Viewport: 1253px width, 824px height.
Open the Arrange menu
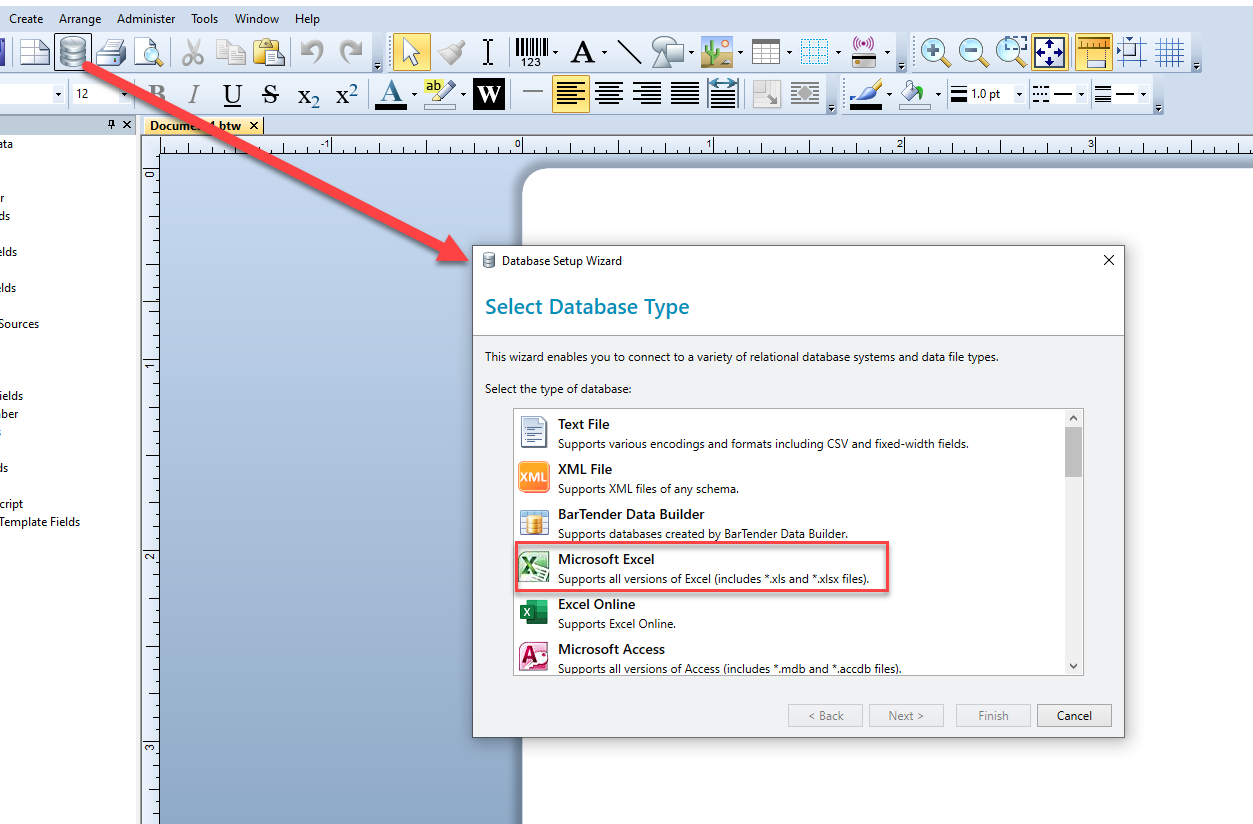tap(80, 18)
